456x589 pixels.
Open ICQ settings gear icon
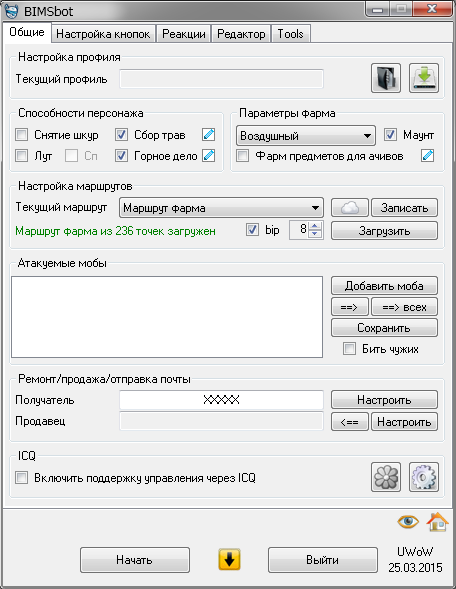[424, 477]
